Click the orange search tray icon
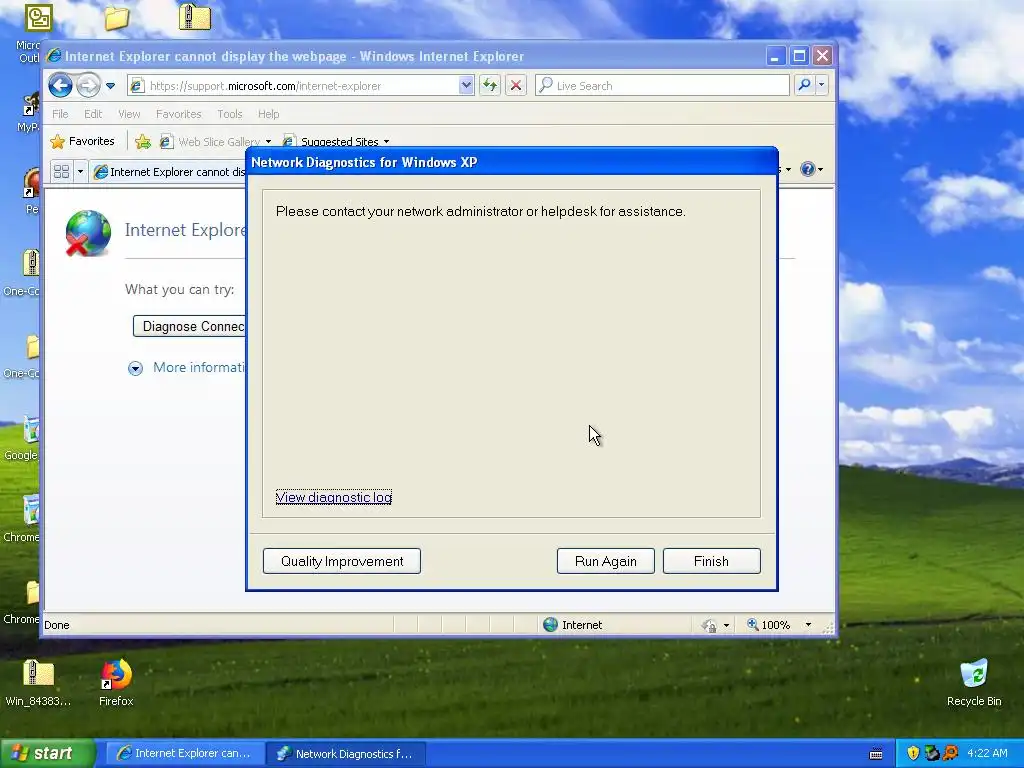This screenshot has width=1024, height=768. [950, 753]
